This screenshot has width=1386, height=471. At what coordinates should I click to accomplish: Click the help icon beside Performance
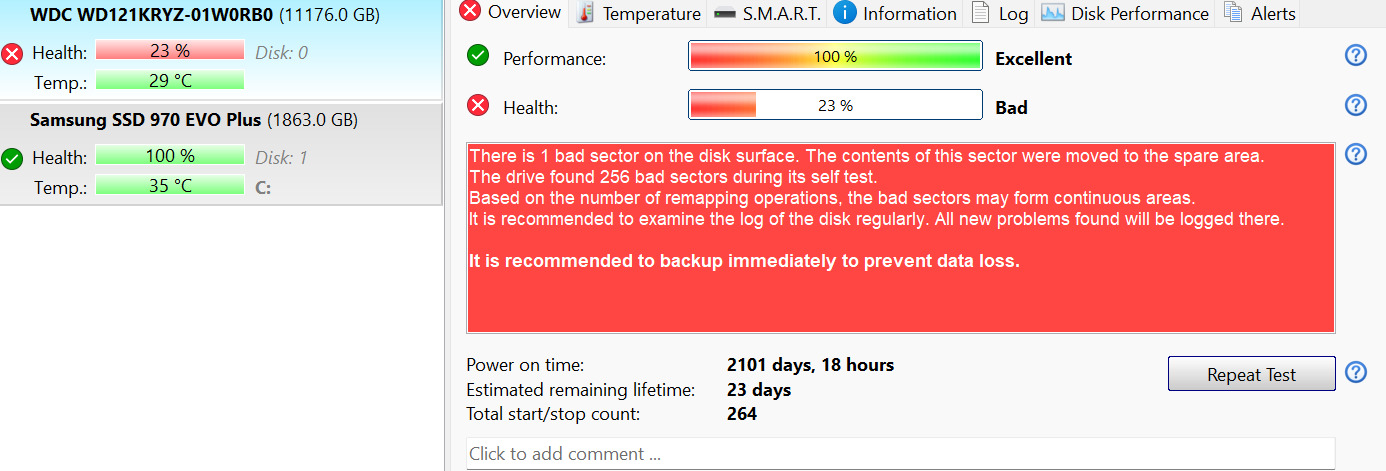(x=1356, y=55)
